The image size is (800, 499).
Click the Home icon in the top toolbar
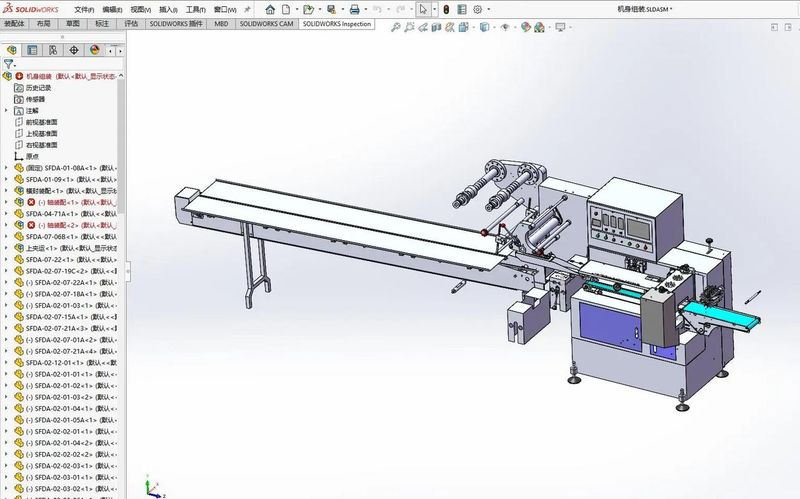pos(270,9)
